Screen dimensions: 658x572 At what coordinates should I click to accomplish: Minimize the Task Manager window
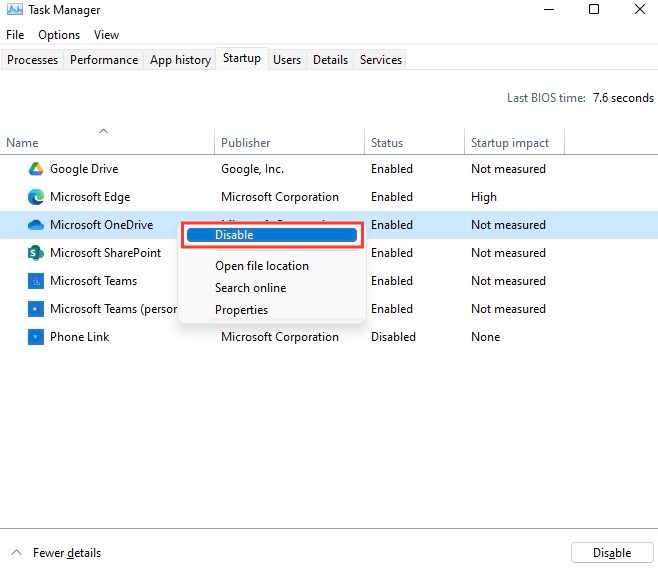pos(549,9)
